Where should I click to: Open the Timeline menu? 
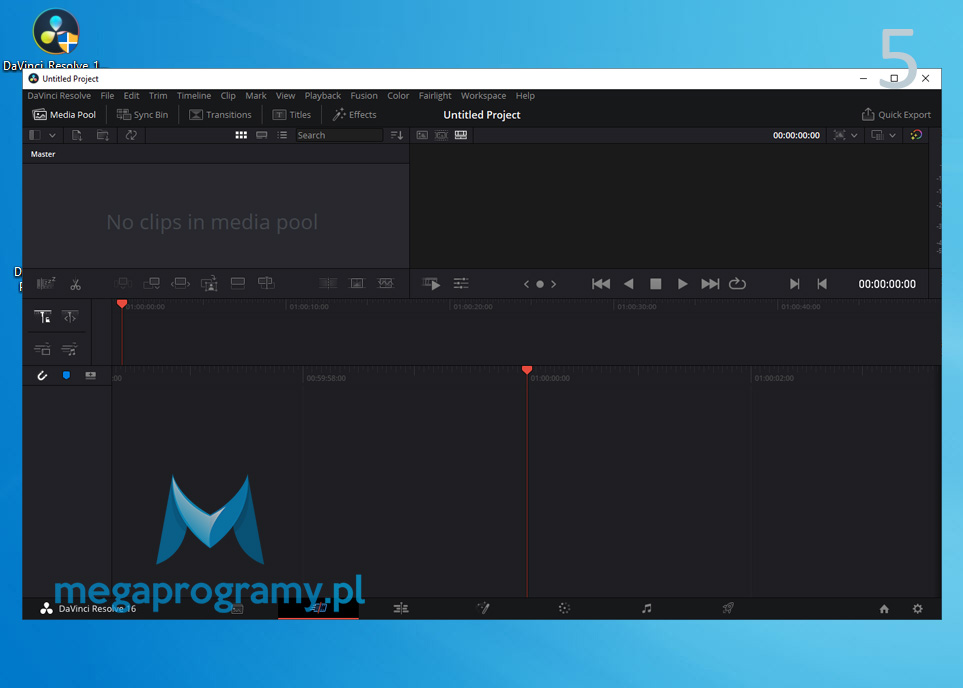[x=194, y=96]
